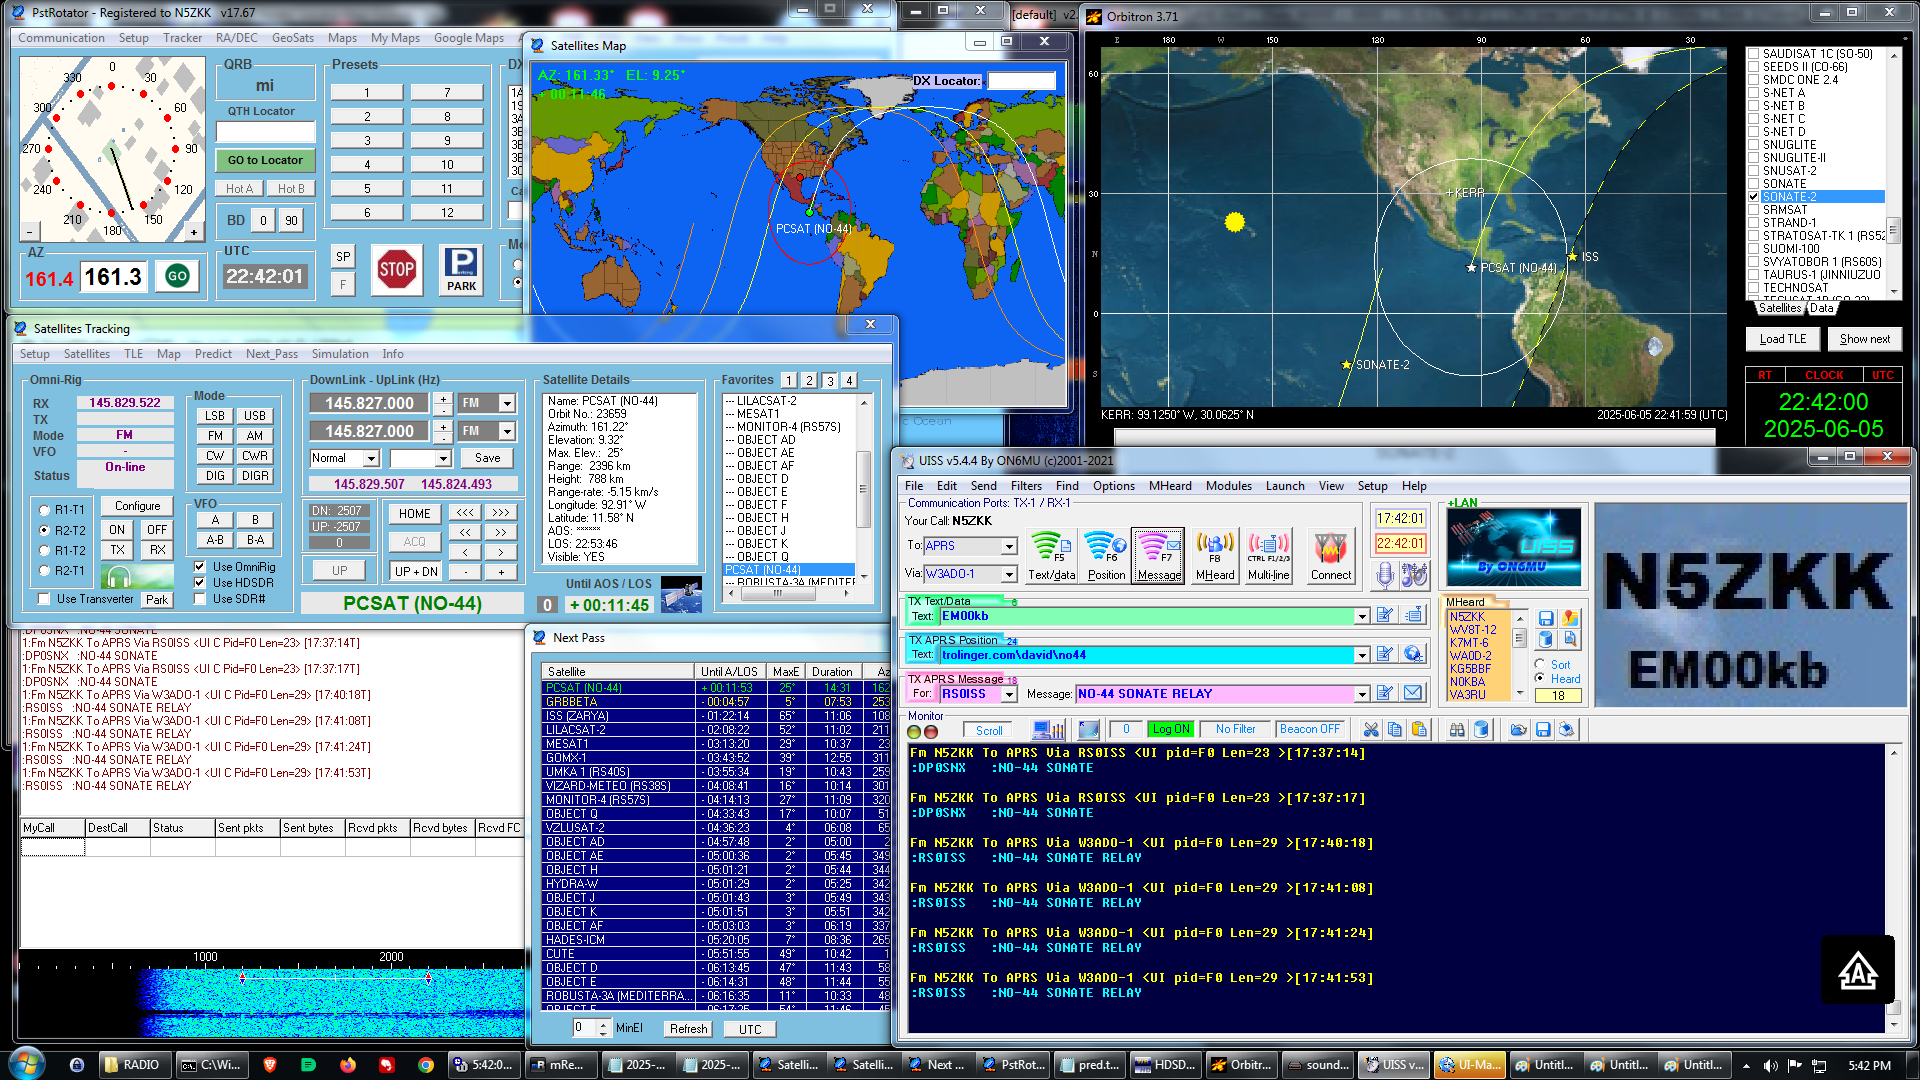Viewport: 1920px width, 1080px height.
Task: Click the envelope icon beside APRS Message field
Action: click(1413, 693)
